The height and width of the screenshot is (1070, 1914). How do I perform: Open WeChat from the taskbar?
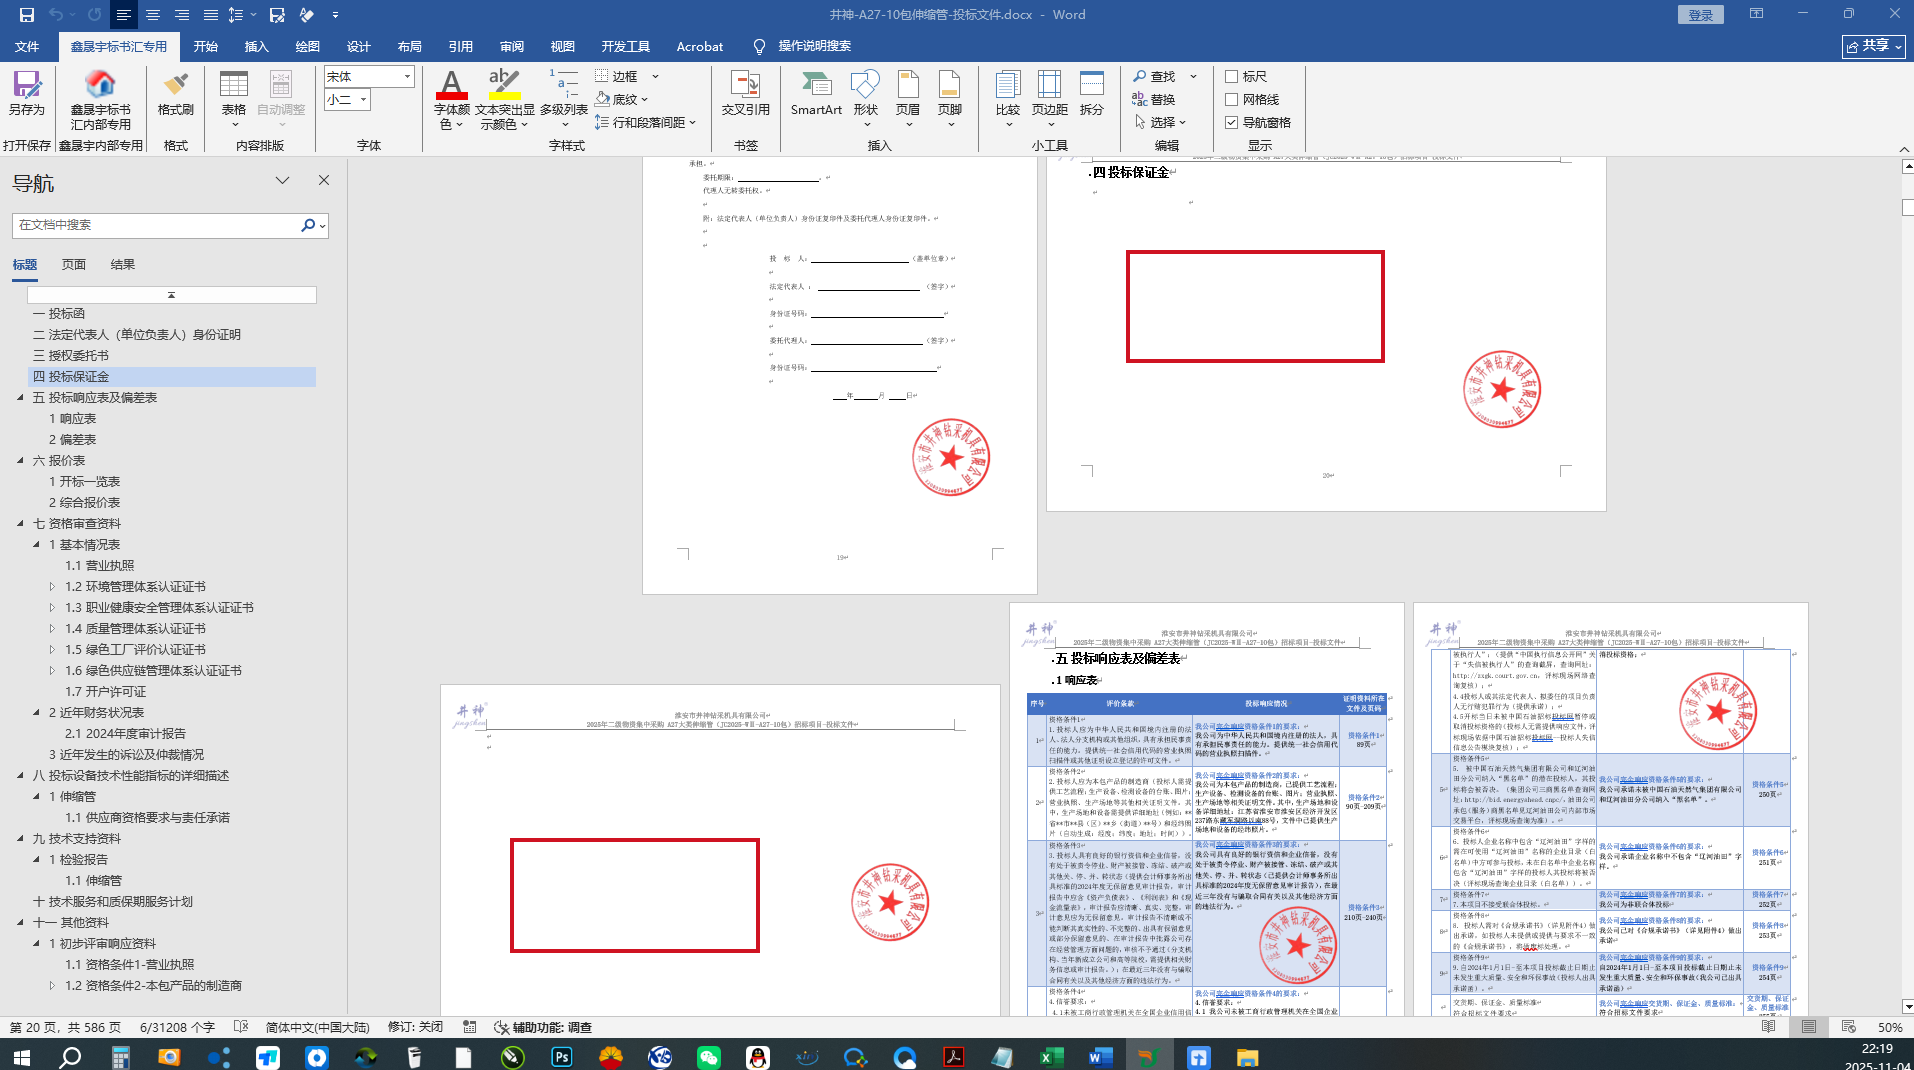(x=709, y=1056)
